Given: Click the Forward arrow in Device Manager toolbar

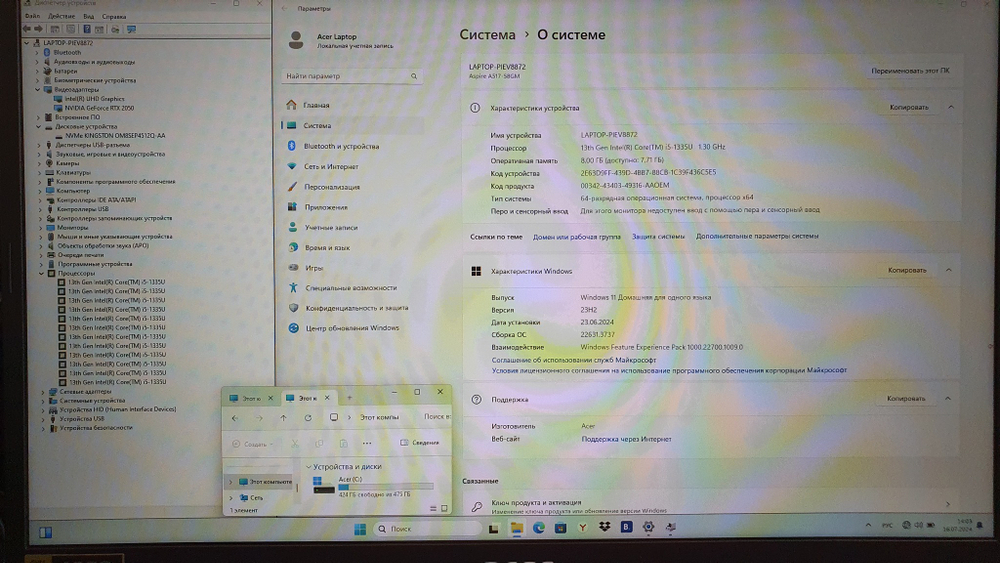Looking at the screenshot, I should 38,29.
